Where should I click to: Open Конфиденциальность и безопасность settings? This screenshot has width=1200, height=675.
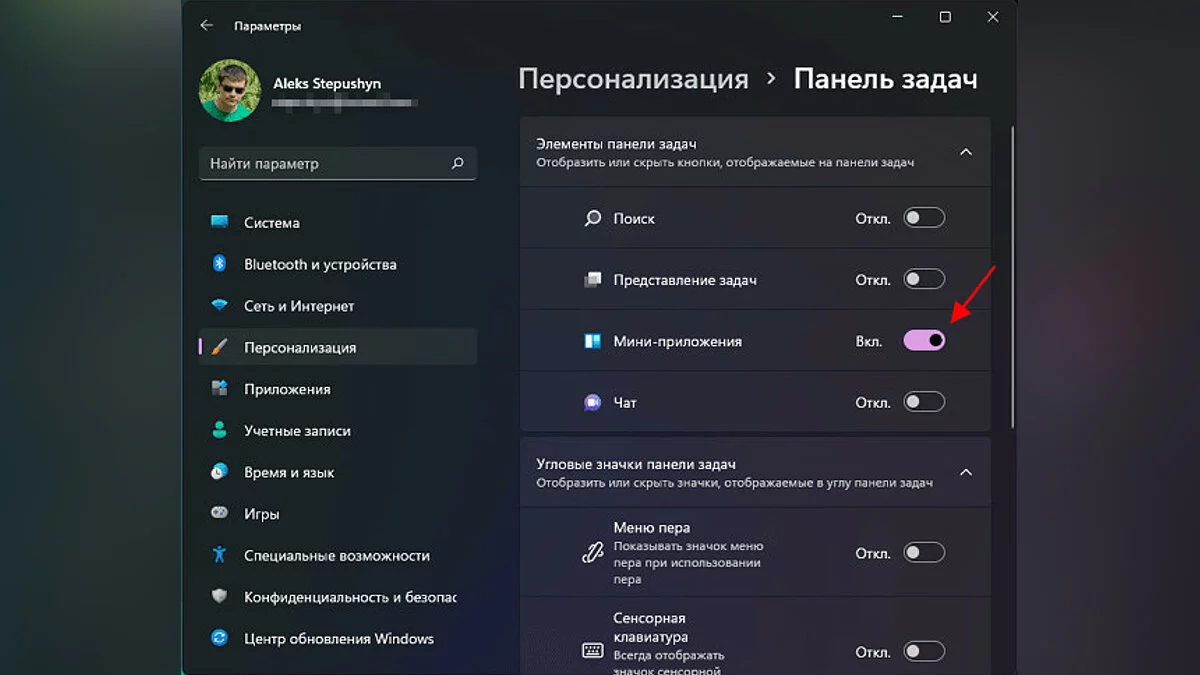tap(338, 597)
